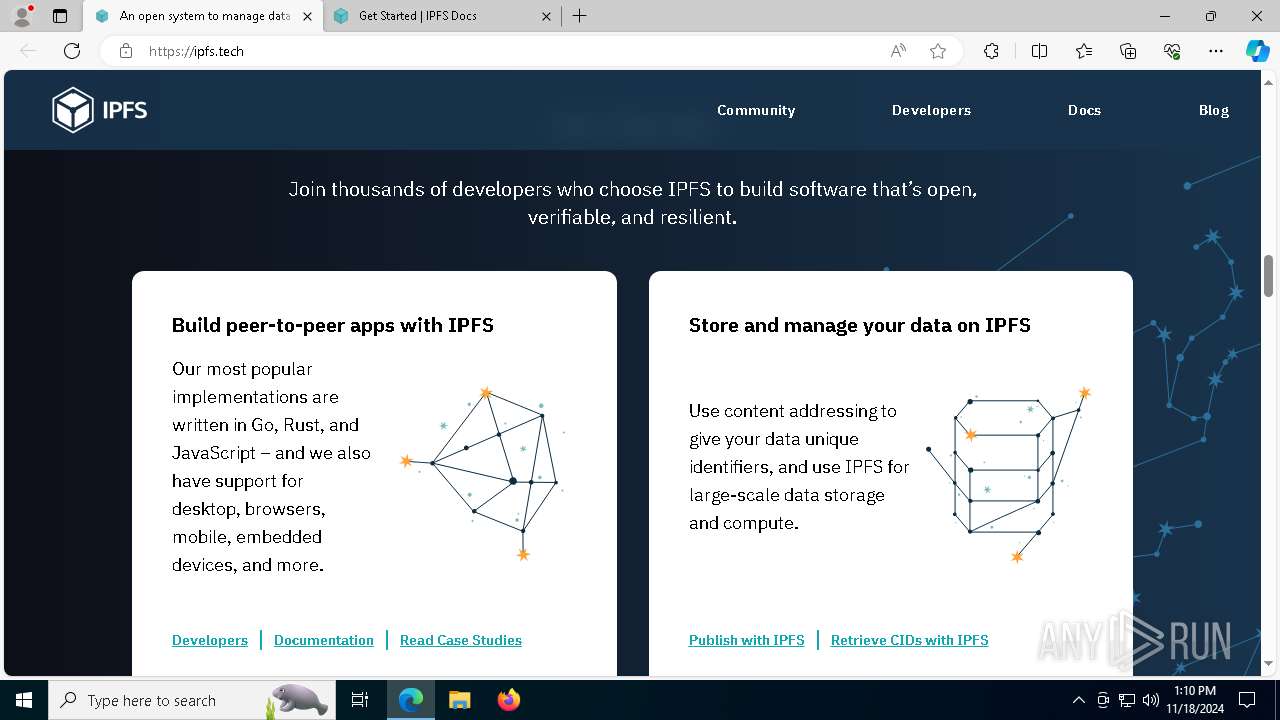1280x720 pixels.
Task: Open Browser essentials heart icon
Action: (x=1172, y=51)
